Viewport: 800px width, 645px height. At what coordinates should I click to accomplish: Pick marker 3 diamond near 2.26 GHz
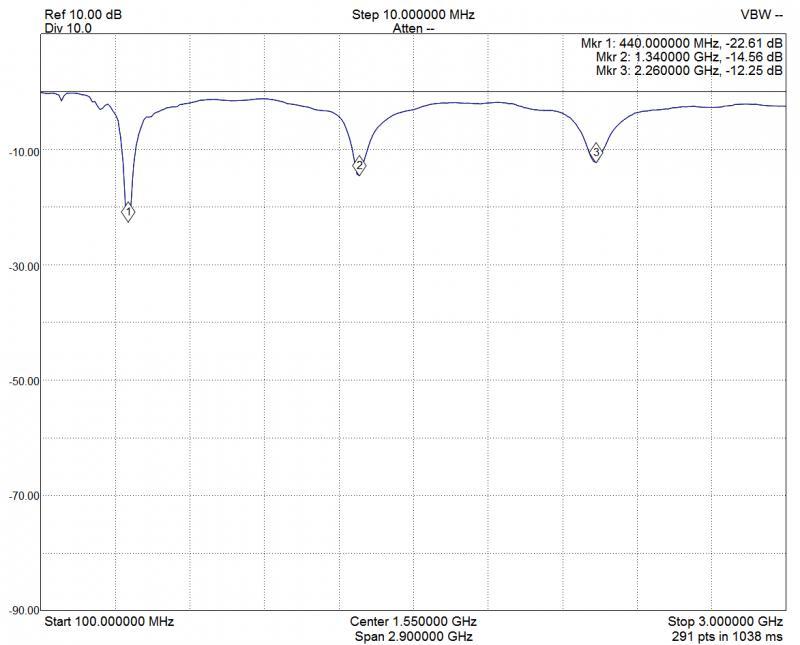tap(596, 152)
